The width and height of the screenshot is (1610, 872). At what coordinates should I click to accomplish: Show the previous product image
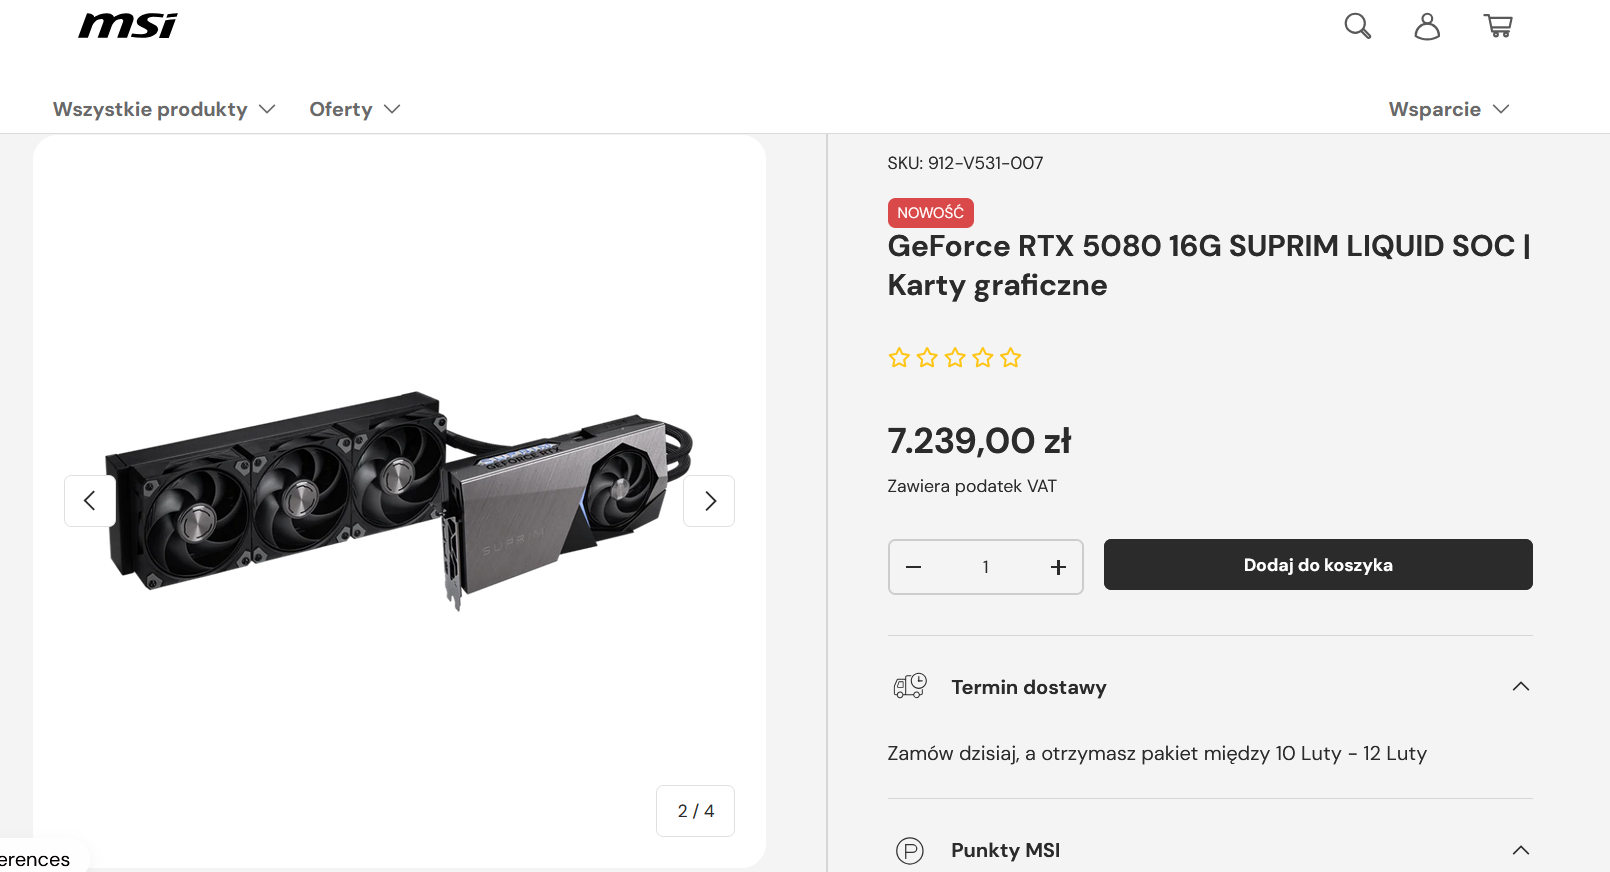90,501
